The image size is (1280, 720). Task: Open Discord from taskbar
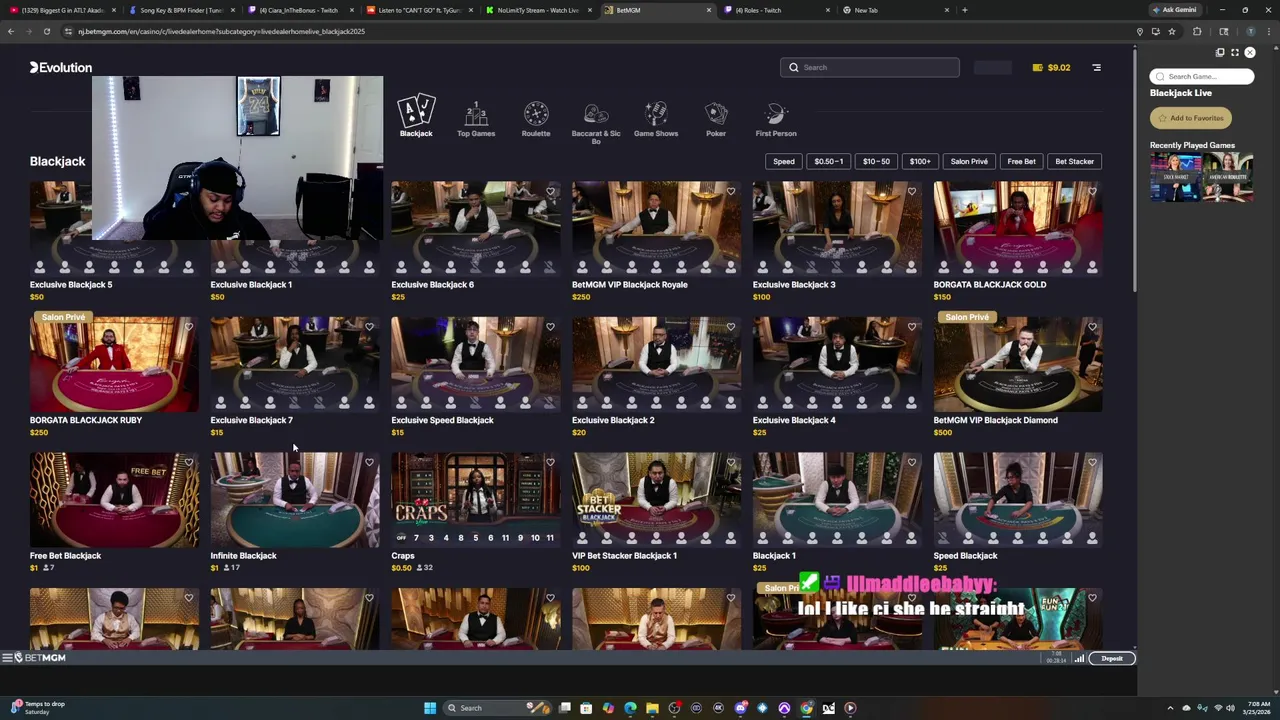(740, 708)
